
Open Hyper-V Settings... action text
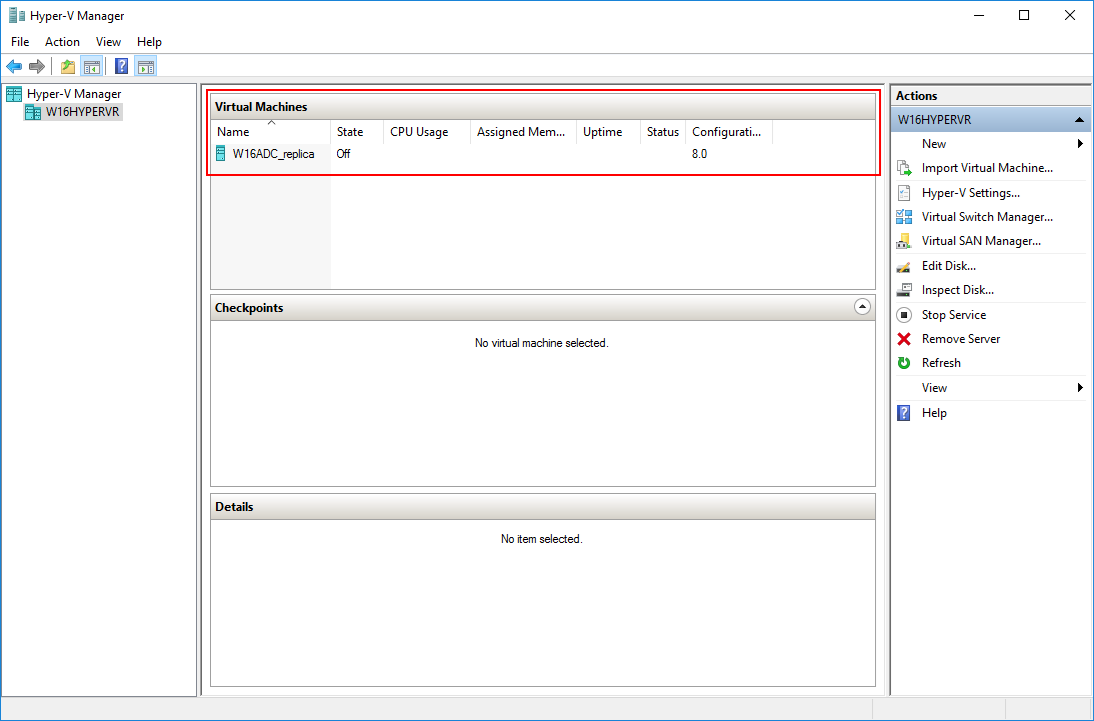971,193
